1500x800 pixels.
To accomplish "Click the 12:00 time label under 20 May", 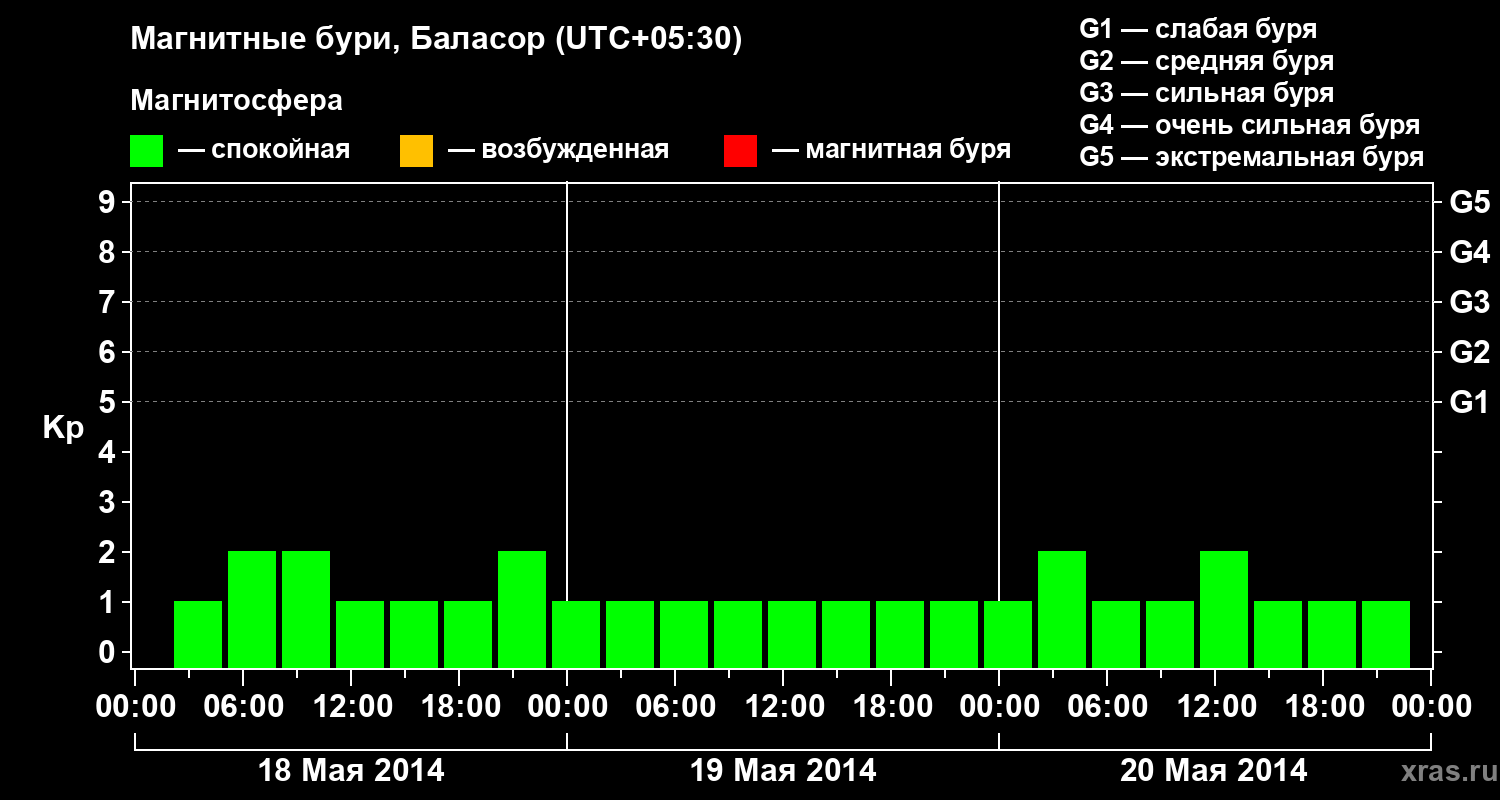I will coord(1215,707).
